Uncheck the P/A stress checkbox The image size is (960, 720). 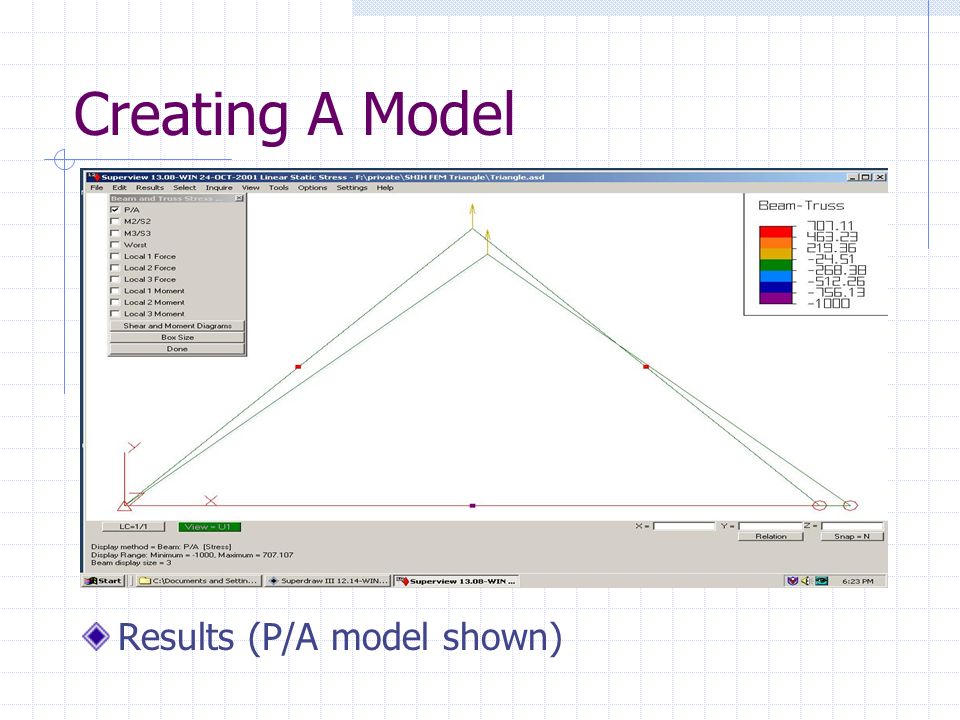click(114, 209)
